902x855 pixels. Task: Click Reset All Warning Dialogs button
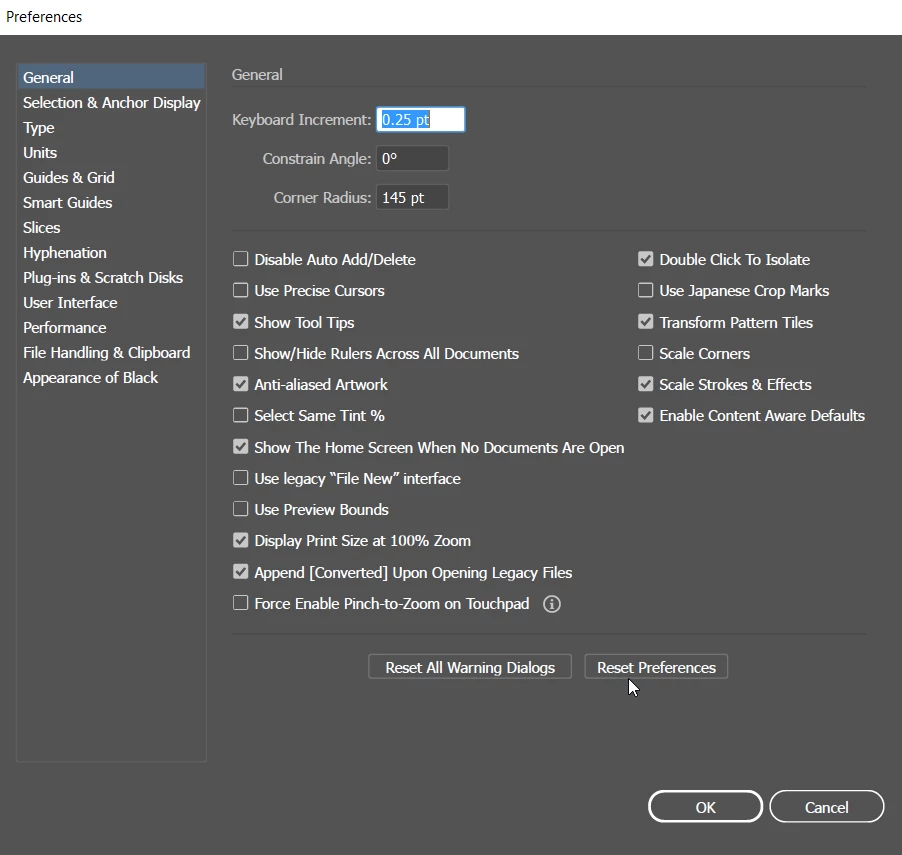(x=470, y=667)
